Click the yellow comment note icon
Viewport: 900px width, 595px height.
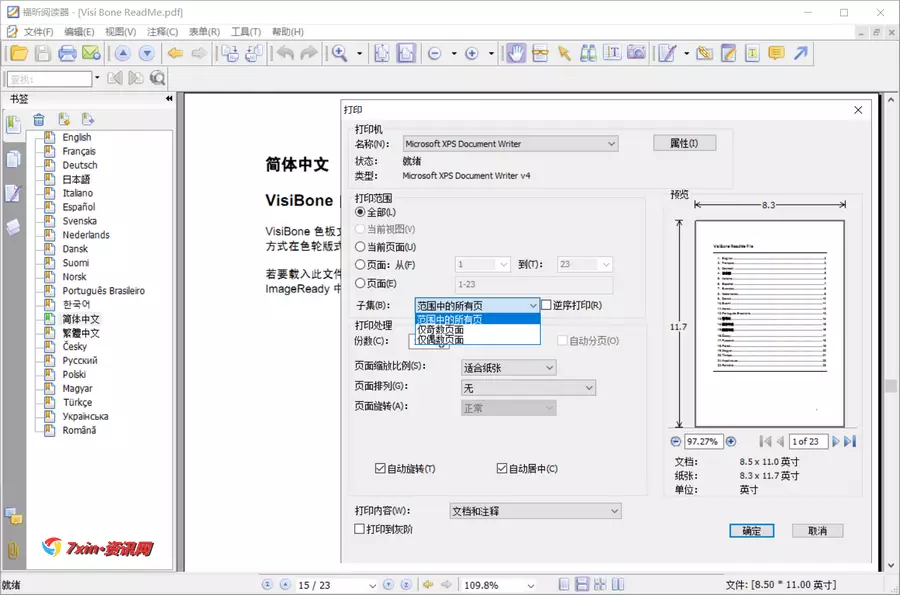click(x=776, y=53)
